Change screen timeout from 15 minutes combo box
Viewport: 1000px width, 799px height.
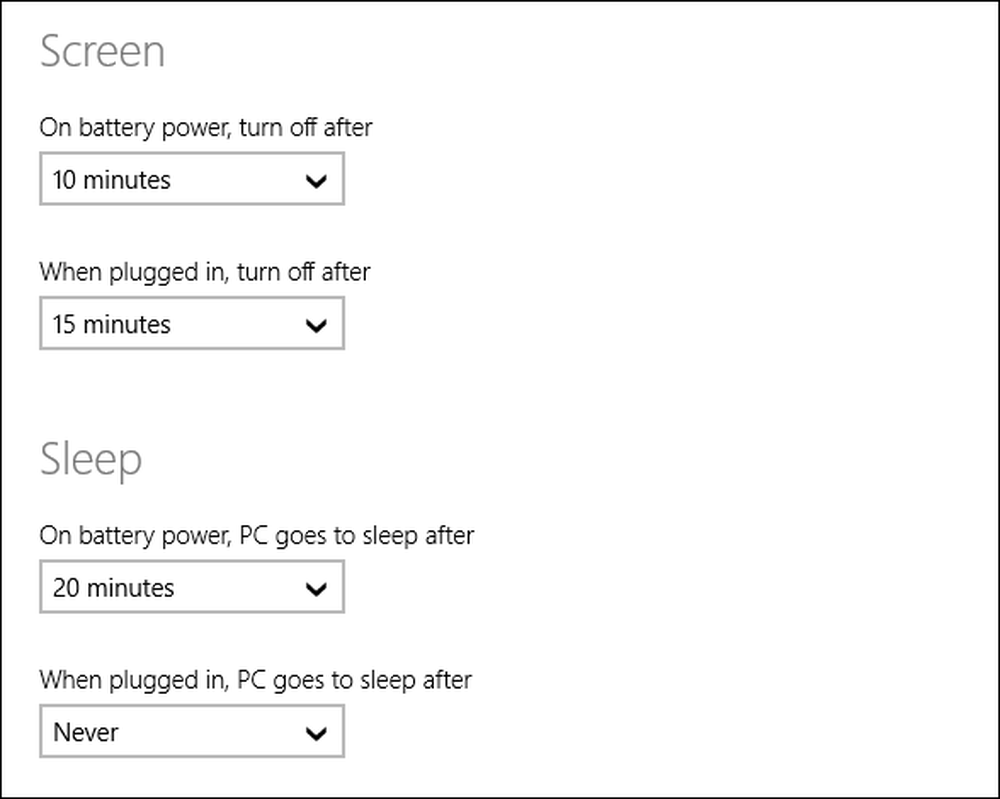pyautogui.click(x=192, y=323)
